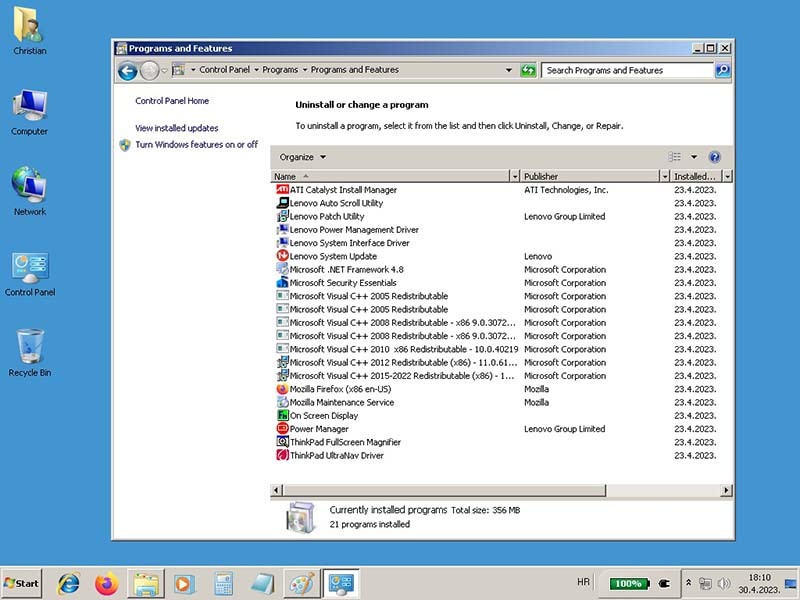Image resolution: width=800 pixels, height=600 pixels.
Task: Open Firefox from the taskbar
Action: point(106,583)
